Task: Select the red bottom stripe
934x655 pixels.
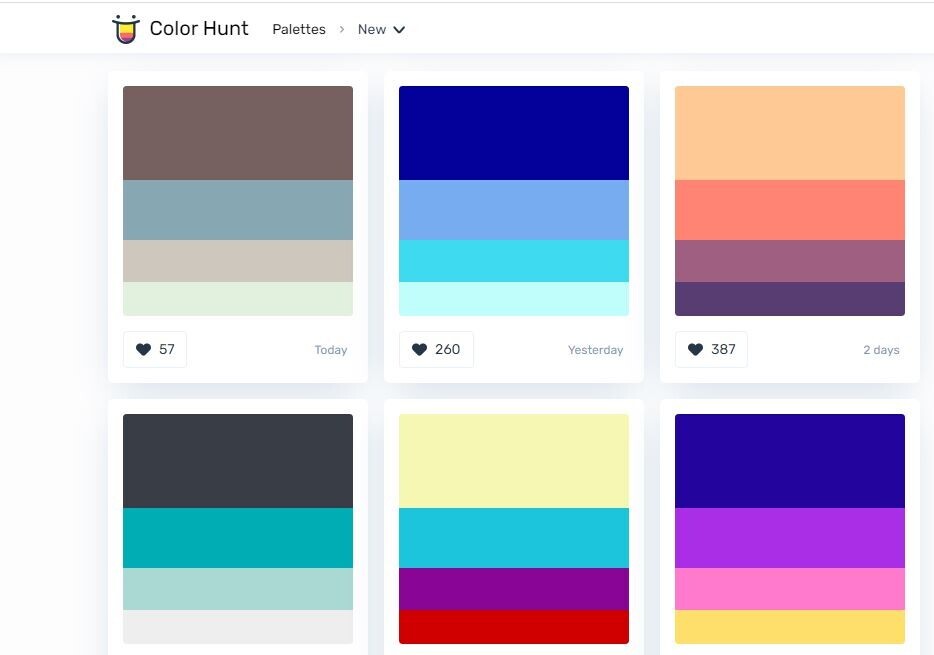Action: (513, 626)
